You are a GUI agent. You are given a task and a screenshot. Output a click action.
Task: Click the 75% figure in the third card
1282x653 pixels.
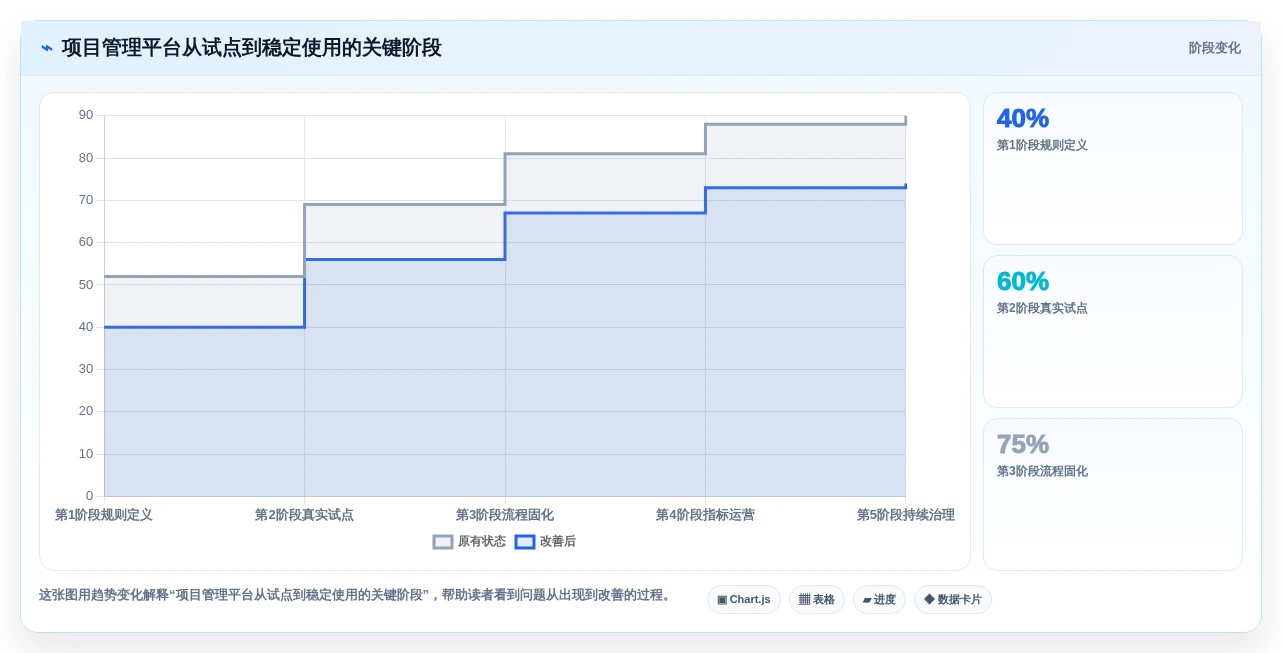1022,444
